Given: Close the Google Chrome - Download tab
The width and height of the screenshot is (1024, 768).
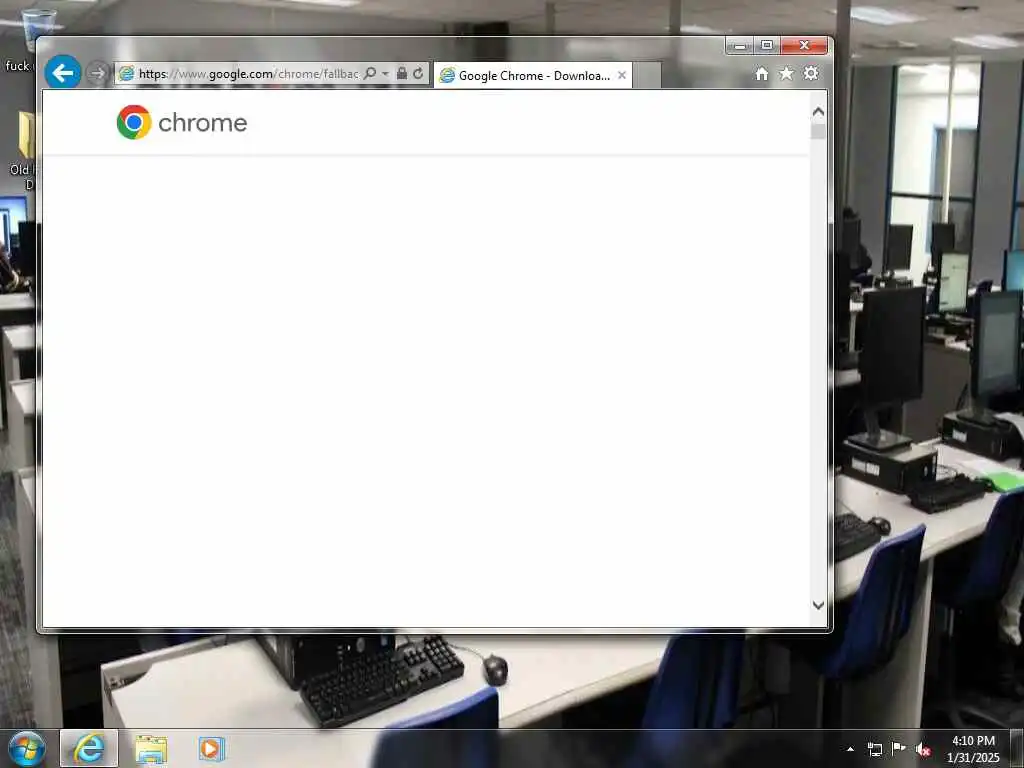Looking at the screenshot, I should point(622,75).
